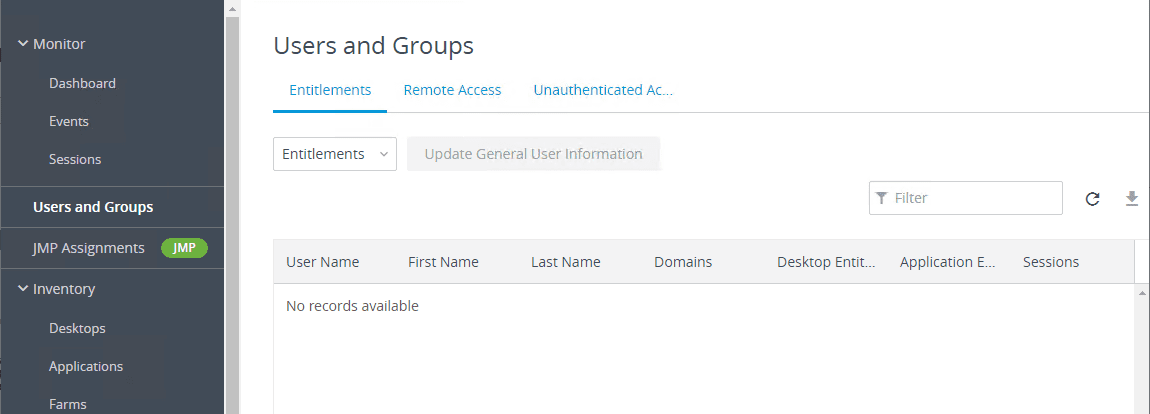1150x414 pixels.
Task: Open the Unauthenticated Access tab
Action: click(x=602, y=90)
